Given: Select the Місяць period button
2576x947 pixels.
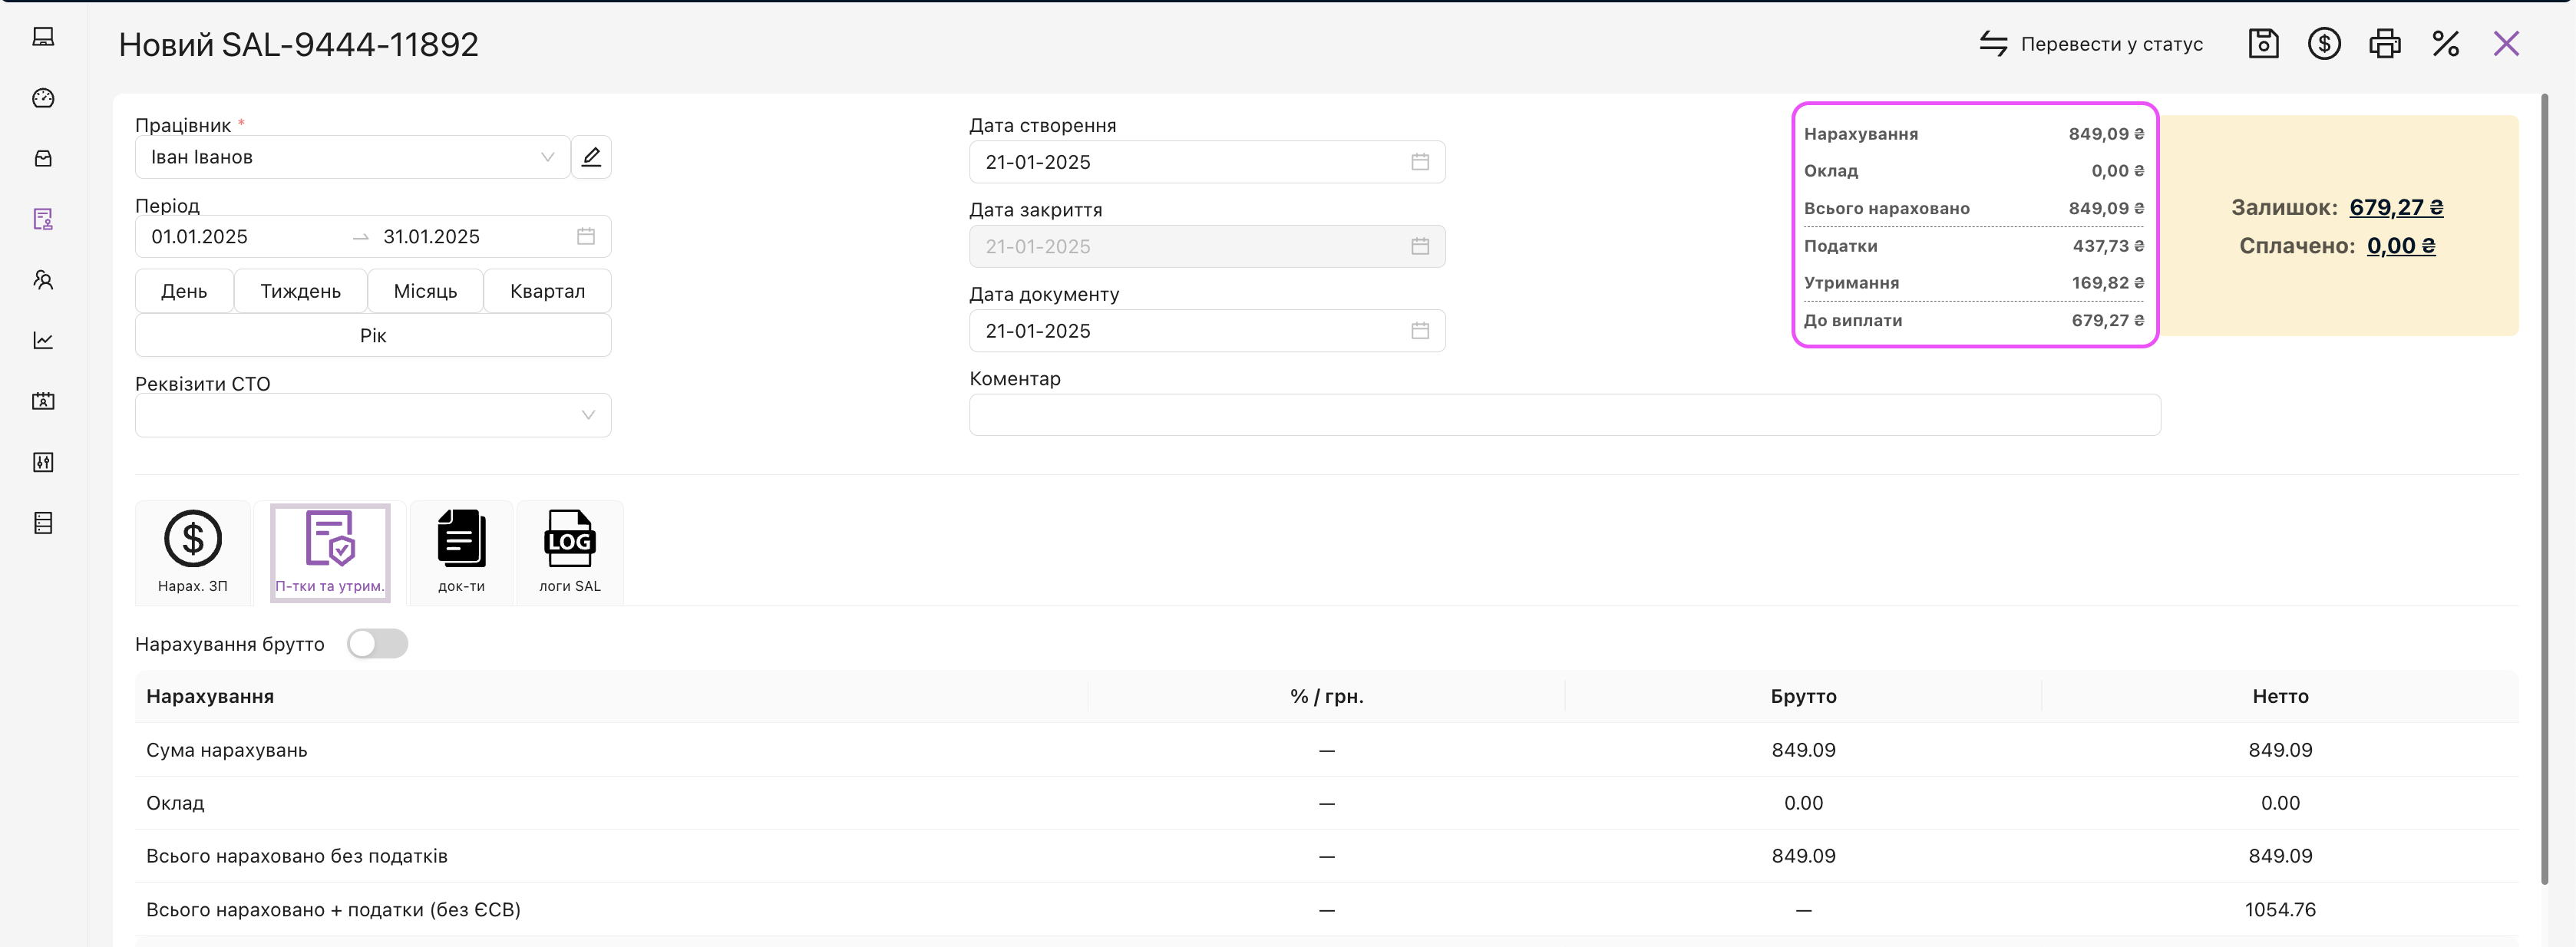Looking at the screenshot, I should 425,291.
